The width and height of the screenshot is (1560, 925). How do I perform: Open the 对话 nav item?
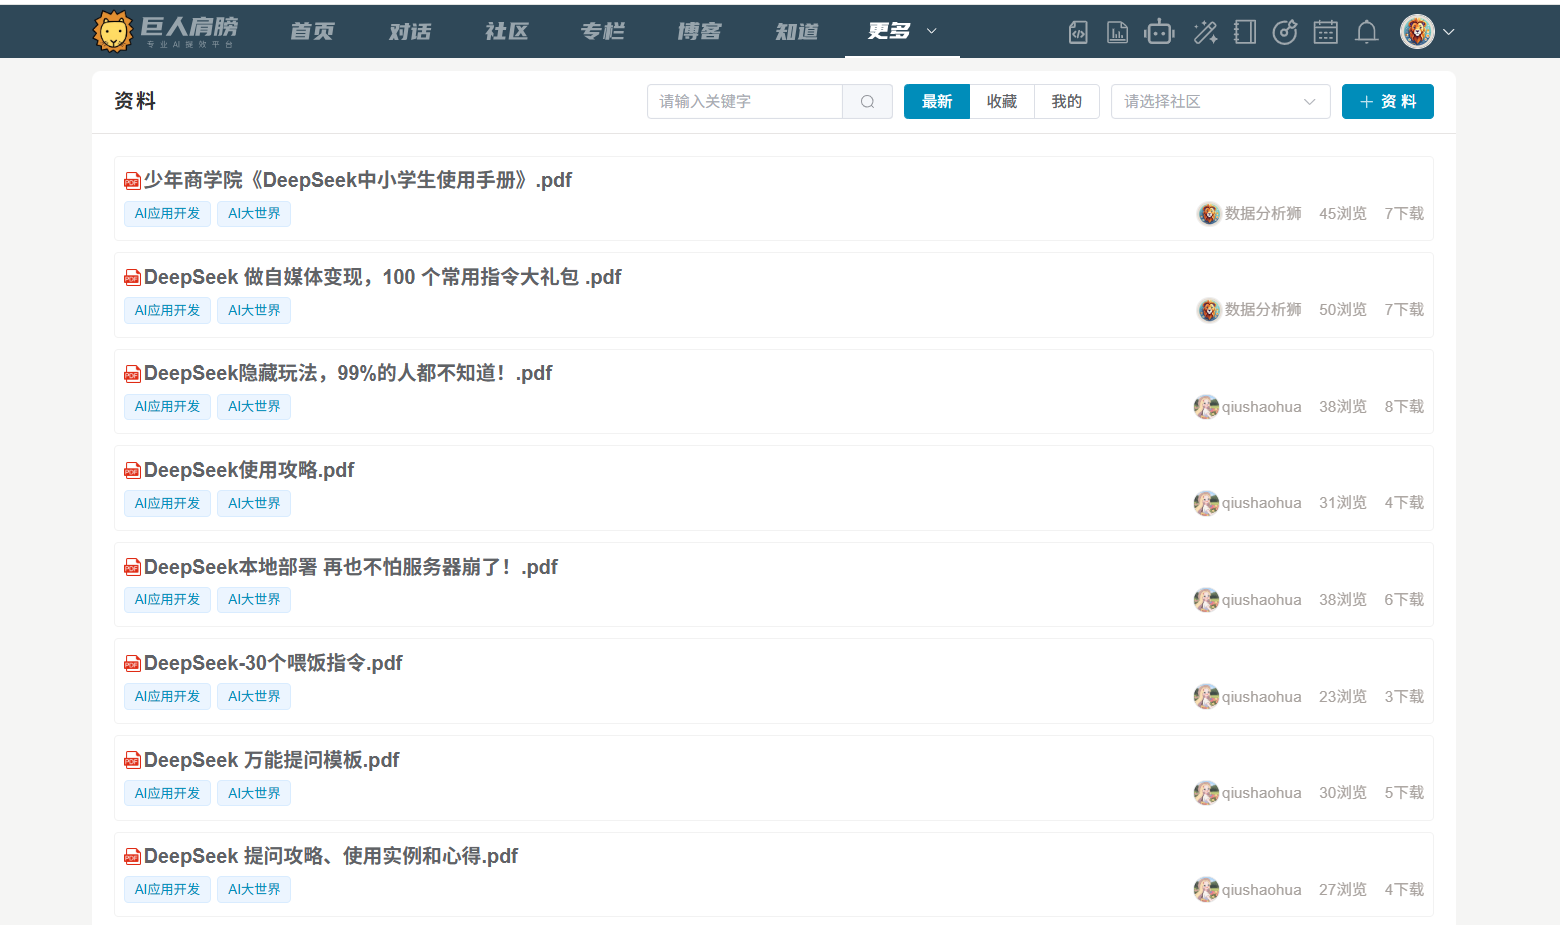tap(410, 31)
